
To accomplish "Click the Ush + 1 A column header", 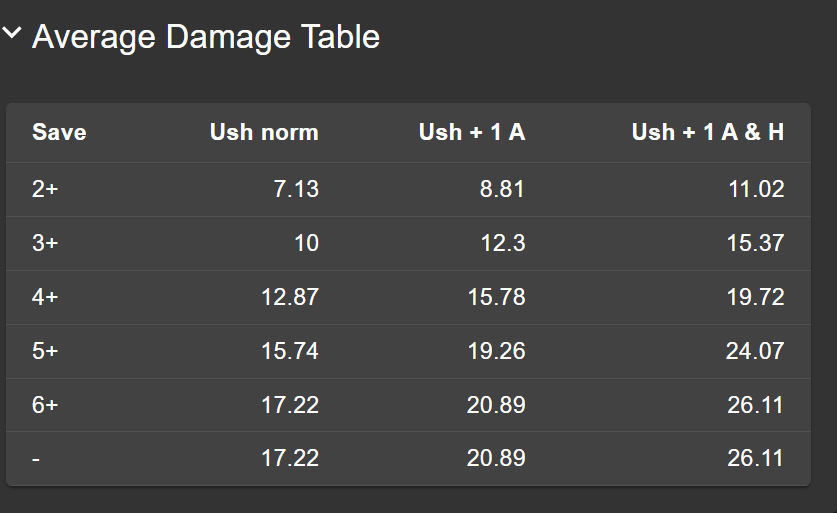I will pos(472,132).
